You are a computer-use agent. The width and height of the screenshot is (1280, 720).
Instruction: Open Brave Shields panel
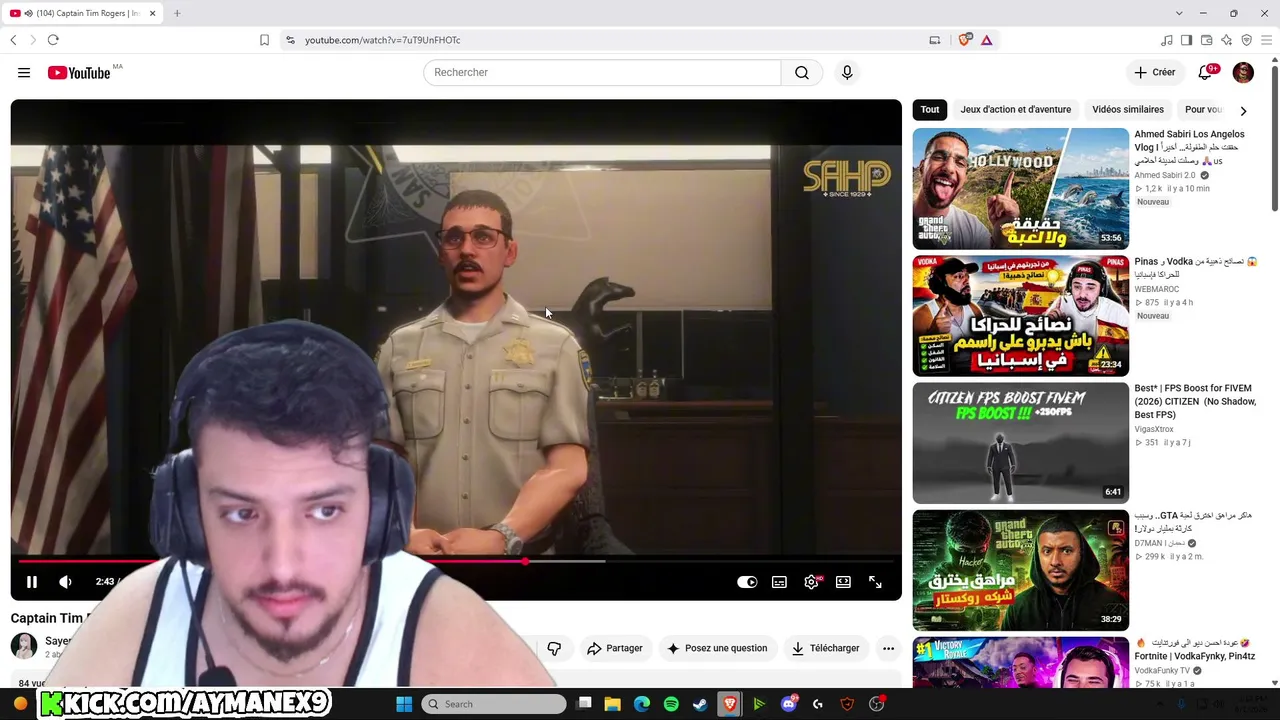coord(964,40)
